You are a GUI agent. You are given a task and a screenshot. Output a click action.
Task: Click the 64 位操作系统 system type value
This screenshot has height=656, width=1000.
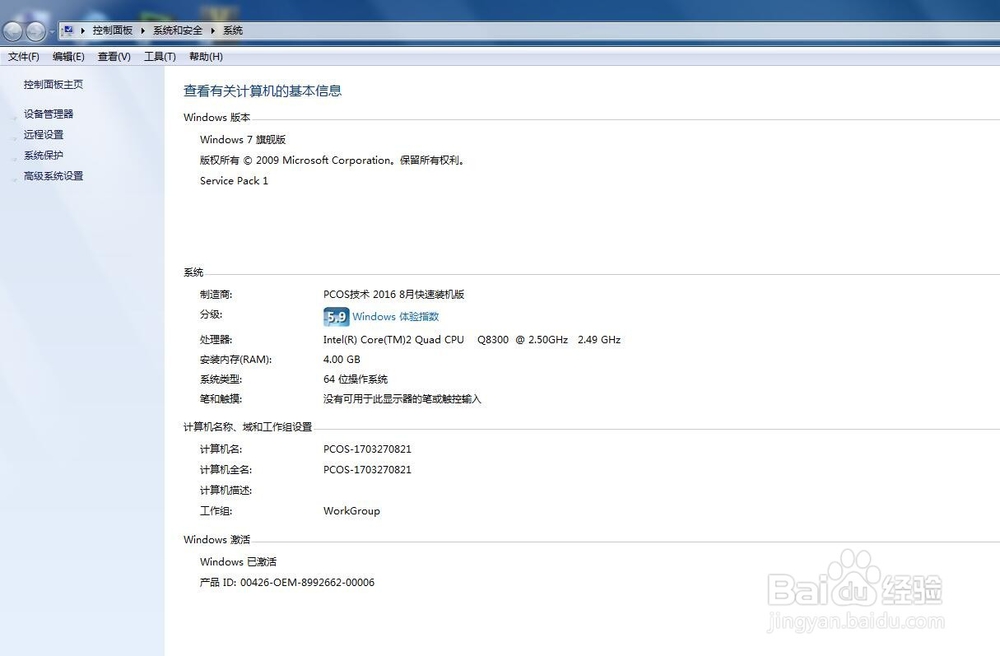point(355,379)
